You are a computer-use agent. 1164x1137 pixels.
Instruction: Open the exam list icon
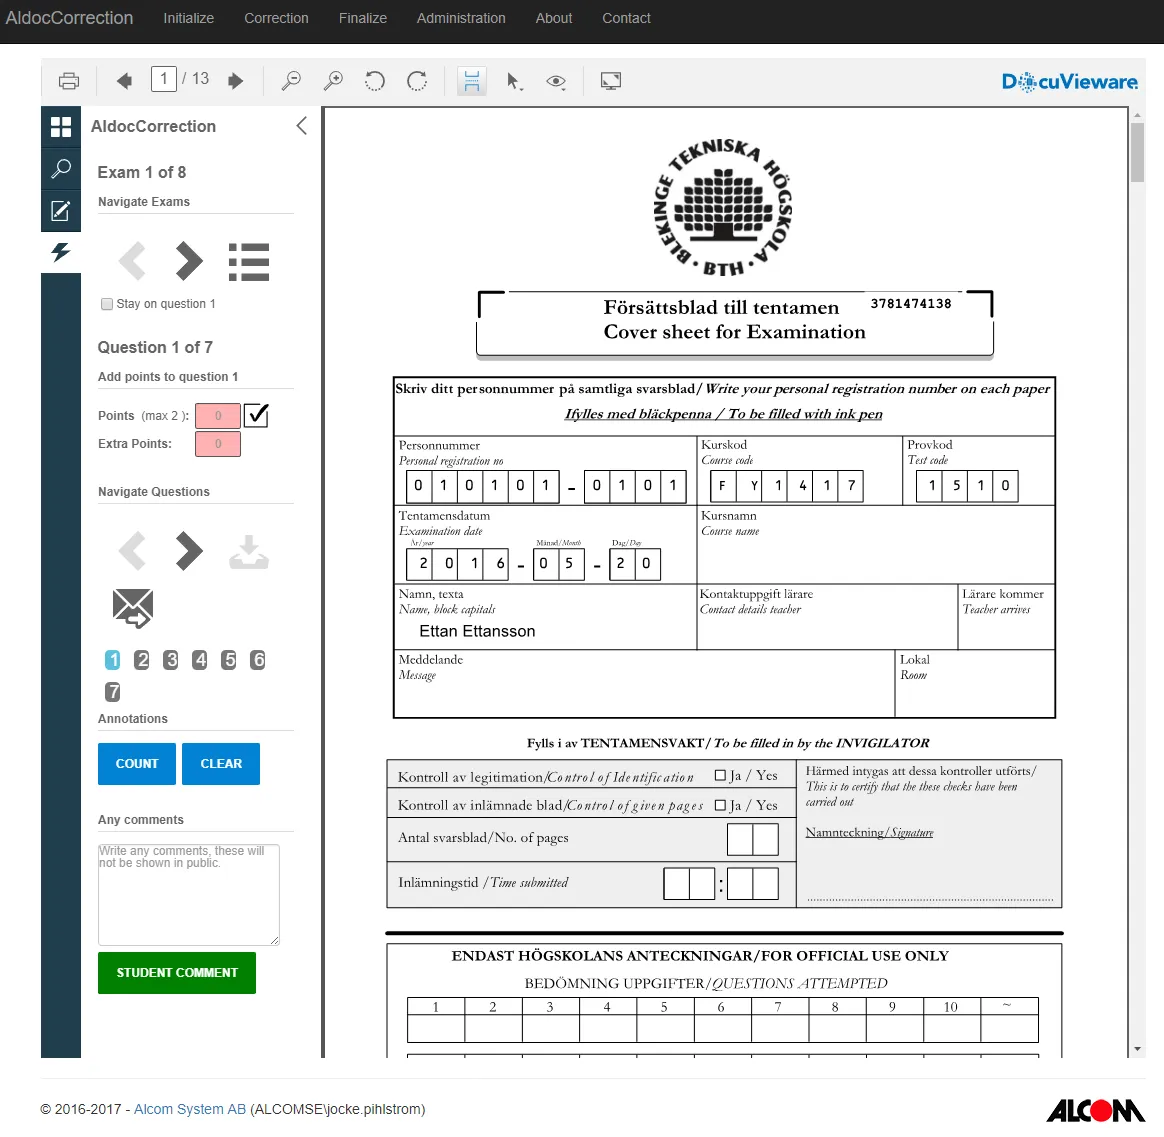[249, 262]
